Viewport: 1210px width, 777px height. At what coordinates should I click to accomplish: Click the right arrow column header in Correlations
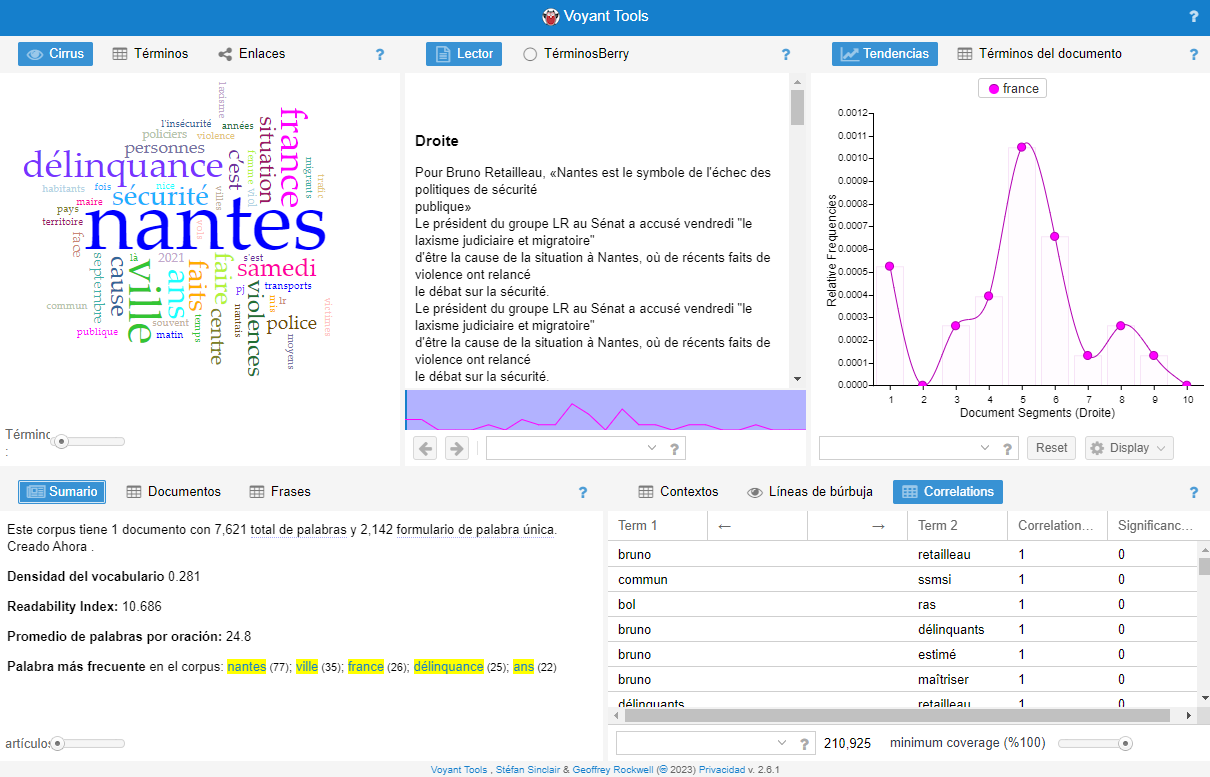click(878, 526)
